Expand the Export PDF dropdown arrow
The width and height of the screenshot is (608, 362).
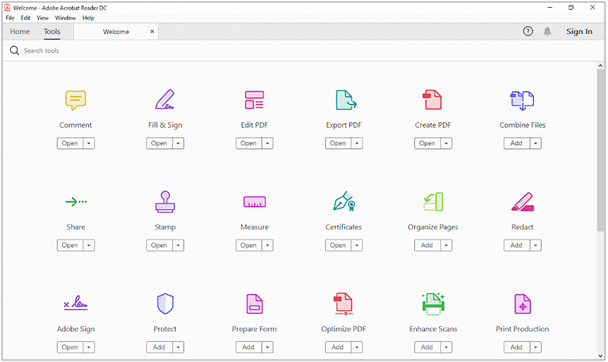[x=357, y=143]
